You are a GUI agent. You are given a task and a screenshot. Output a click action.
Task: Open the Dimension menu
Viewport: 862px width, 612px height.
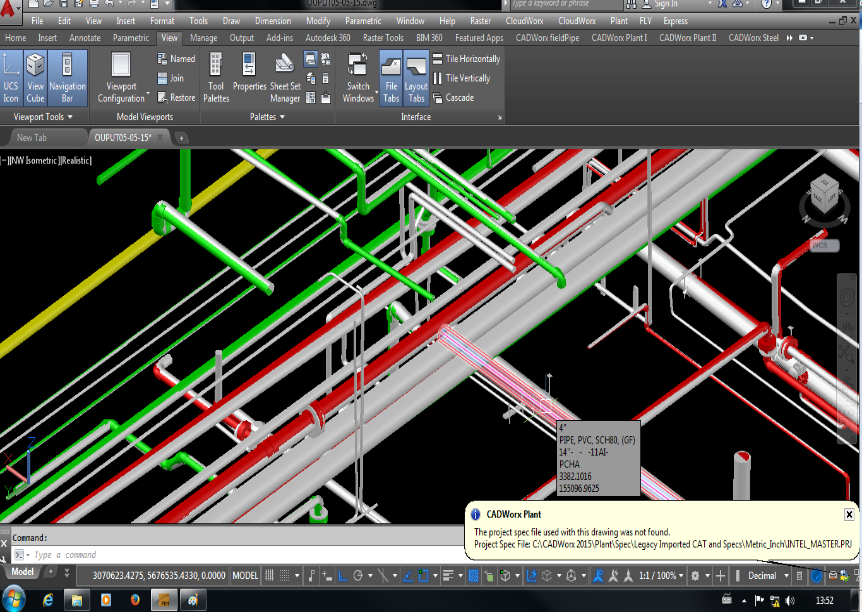273,21
